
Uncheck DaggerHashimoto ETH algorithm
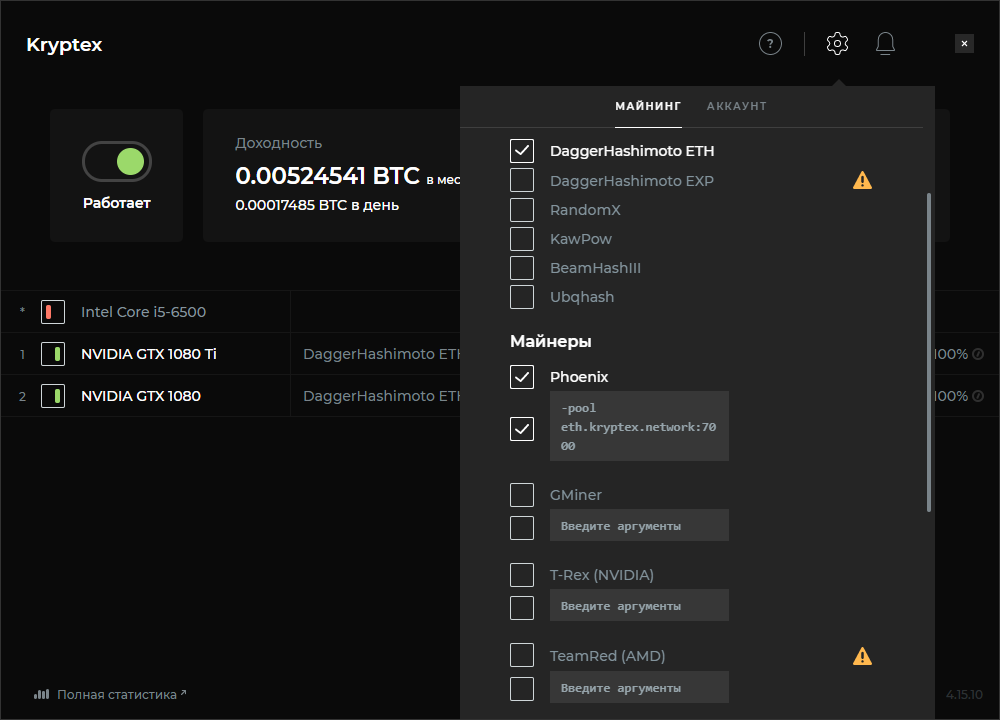(522, 151)
